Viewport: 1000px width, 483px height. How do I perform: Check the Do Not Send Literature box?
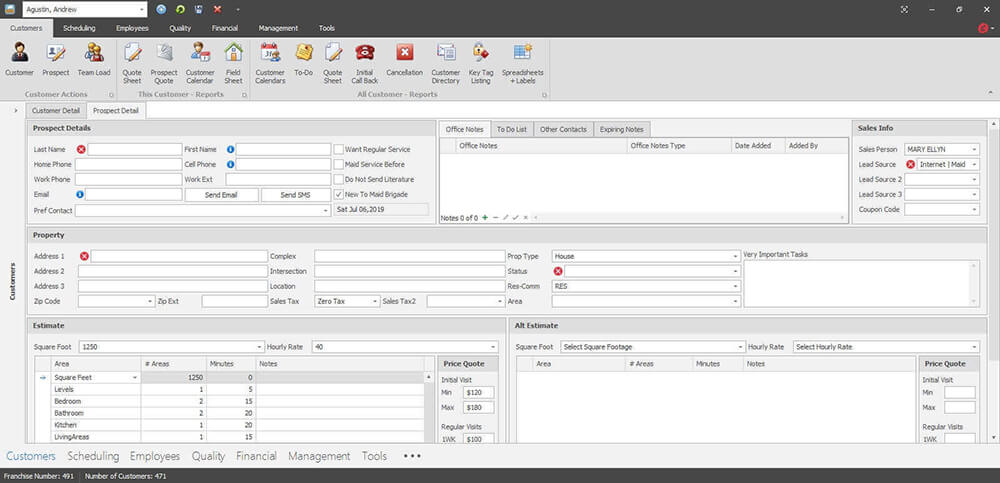point(338,179)
